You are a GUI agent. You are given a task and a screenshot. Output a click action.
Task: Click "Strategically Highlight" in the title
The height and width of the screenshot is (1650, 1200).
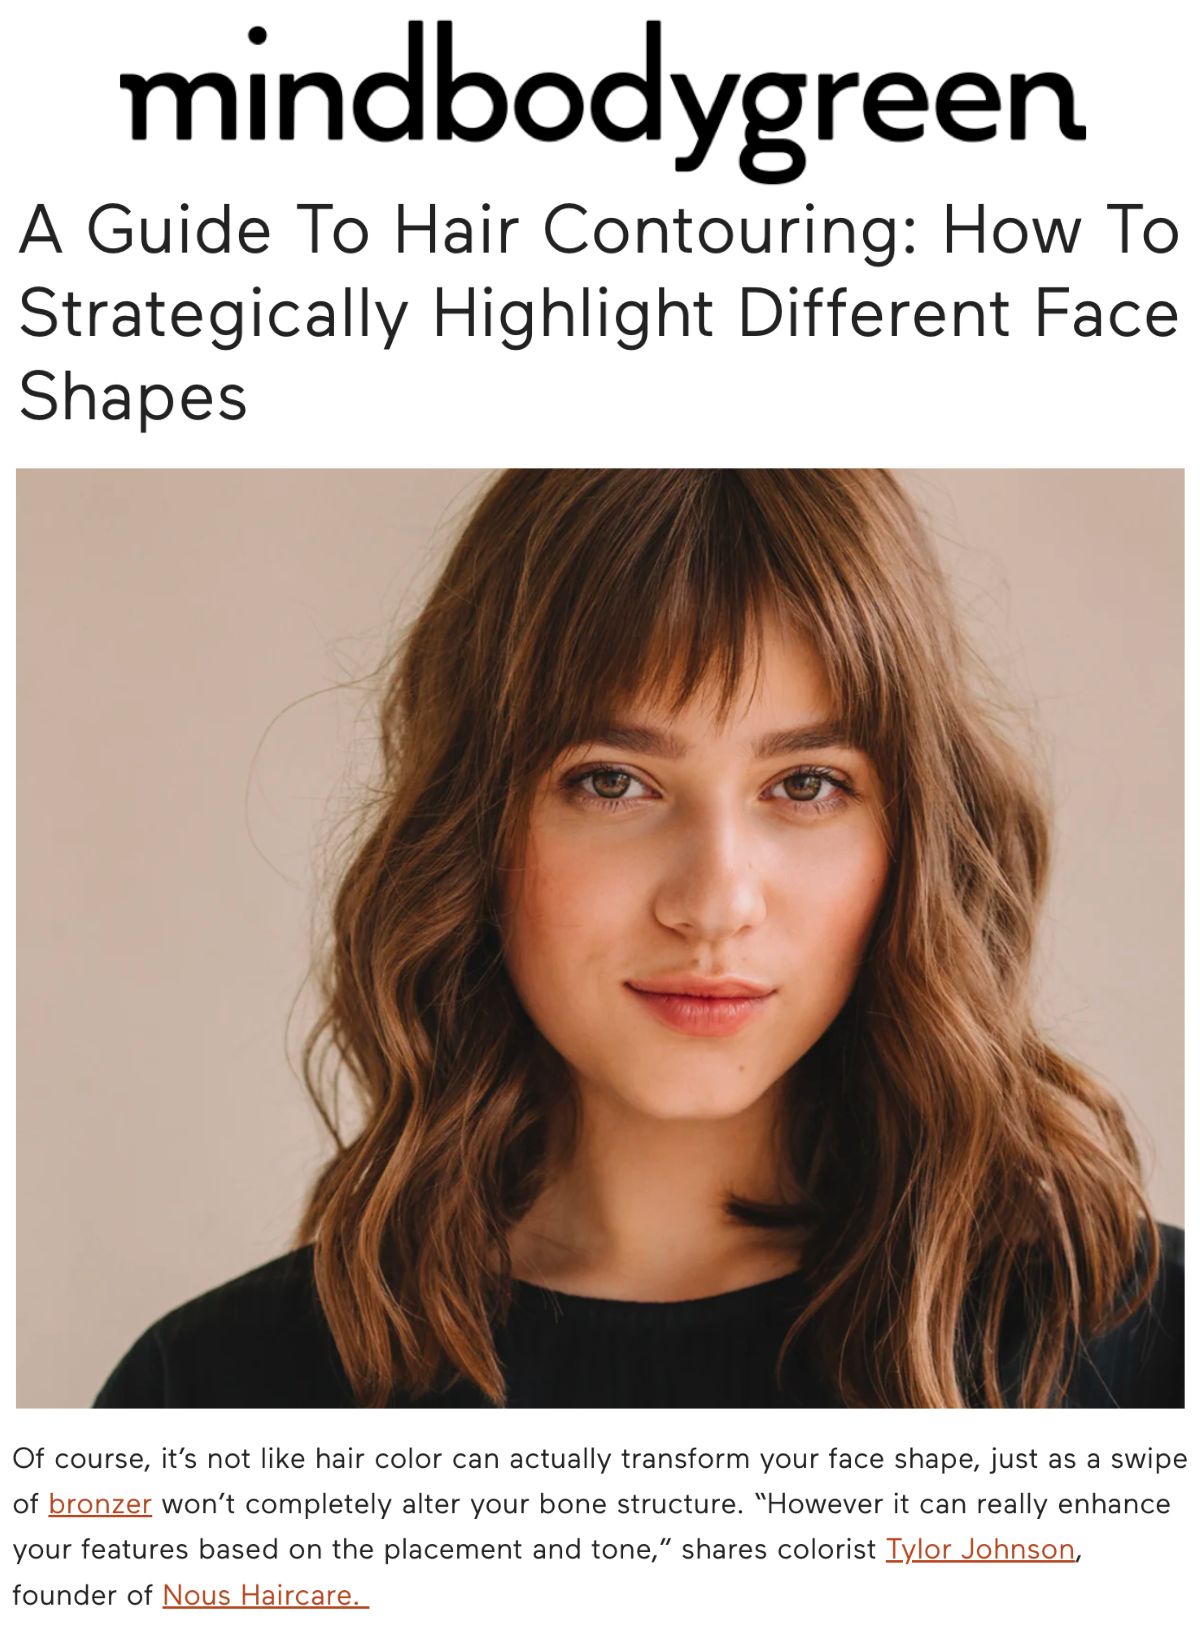point(366,314)
